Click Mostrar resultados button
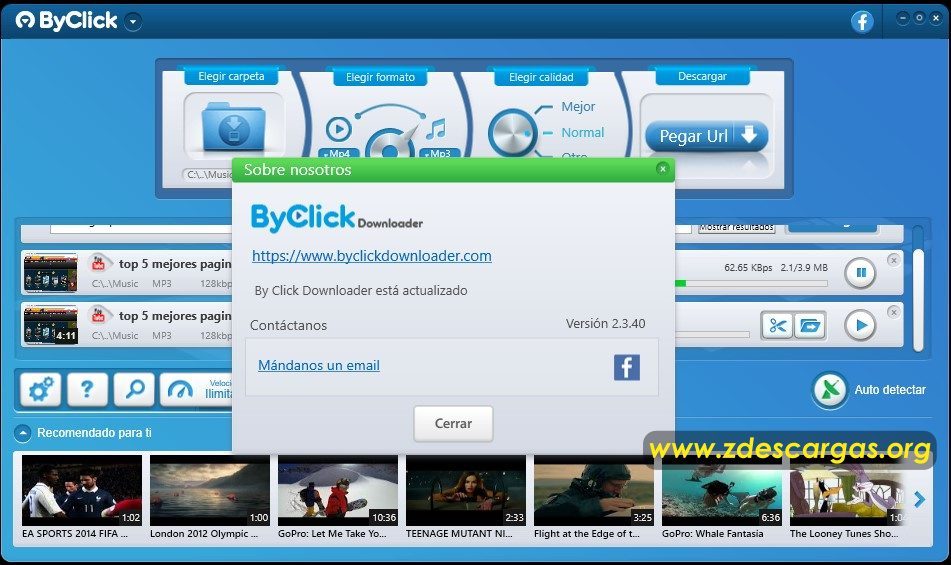This screenshot has height=565, width=951. [736, 228]
